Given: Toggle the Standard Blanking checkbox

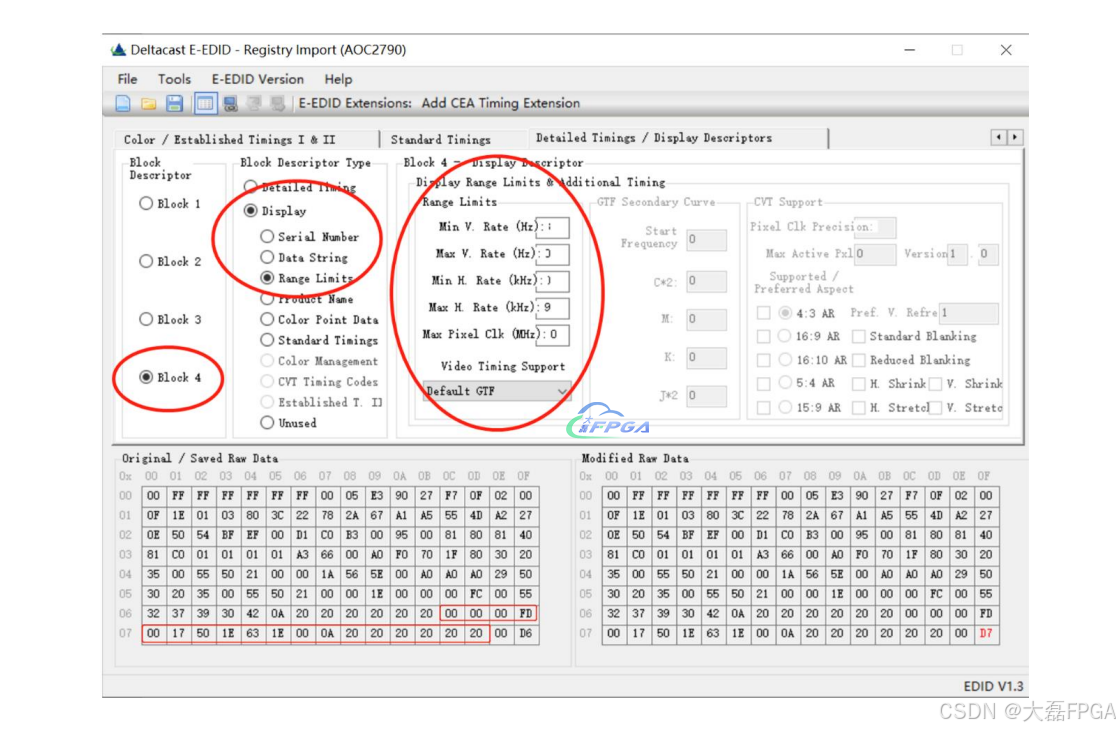Looking at the screenshot, I should (x=859, y=336).
